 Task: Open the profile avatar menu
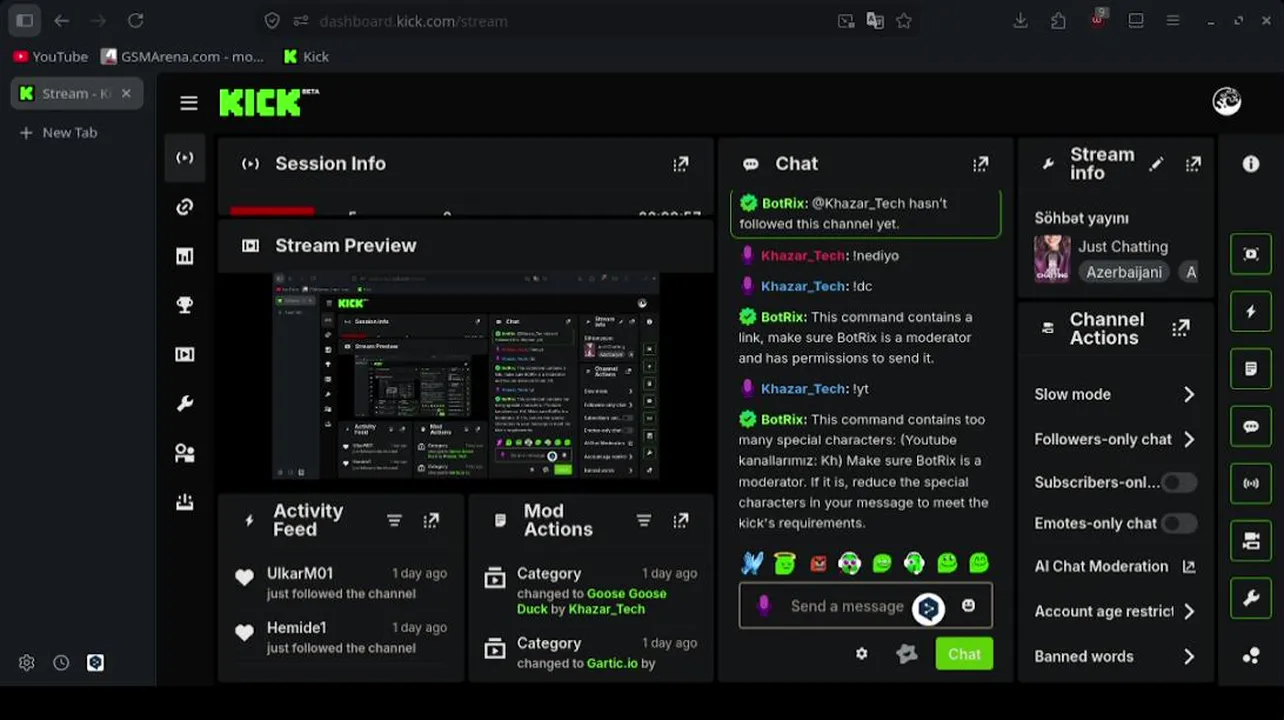coord(1227,101)
